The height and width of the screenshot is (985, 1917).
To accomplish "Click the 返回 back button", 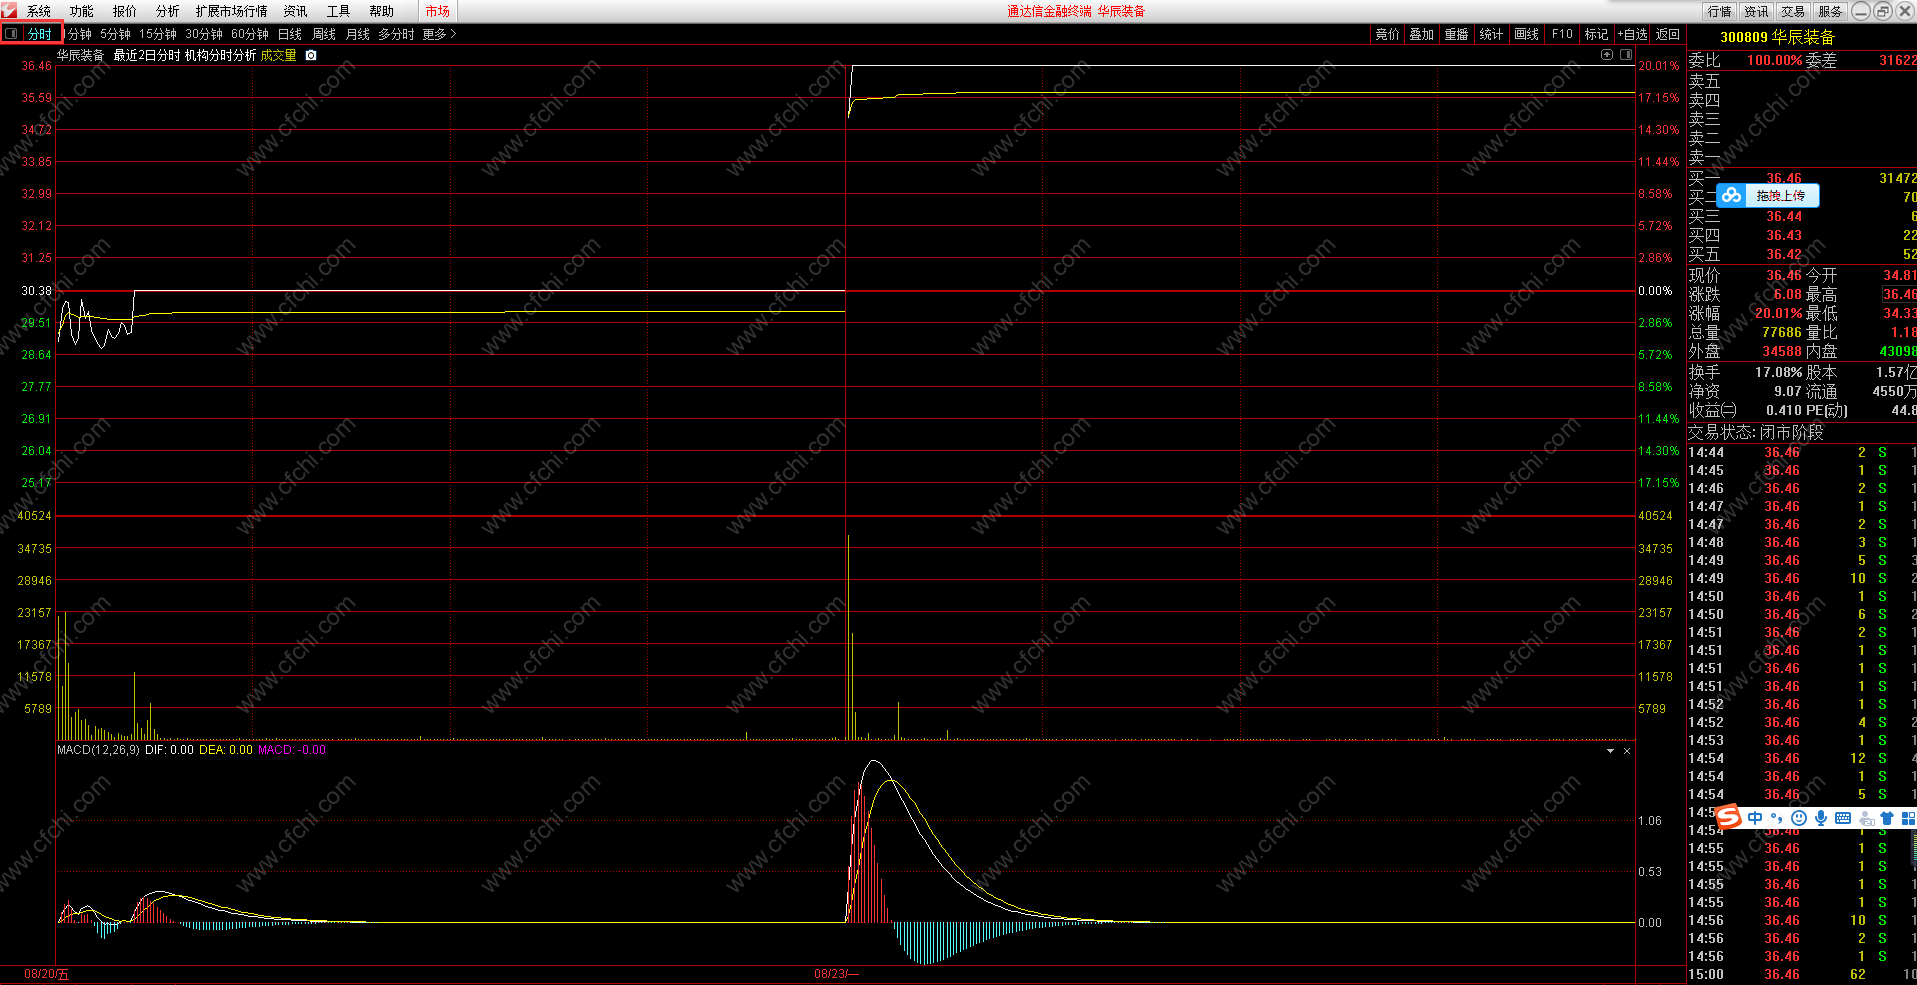I will [x=1668, y=34].
